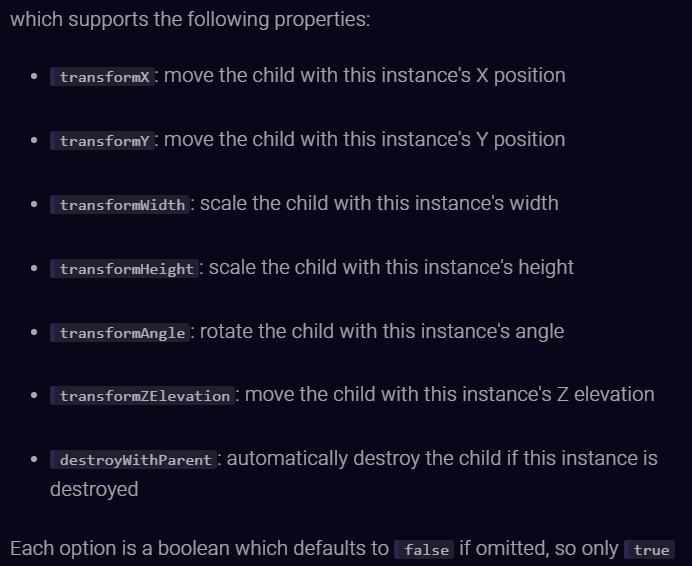Viewport: 692px width, 566px height.
Task: Click the word 'destroyed' on wrapped line
Action: pyautogui.click(x=94, y=490)
